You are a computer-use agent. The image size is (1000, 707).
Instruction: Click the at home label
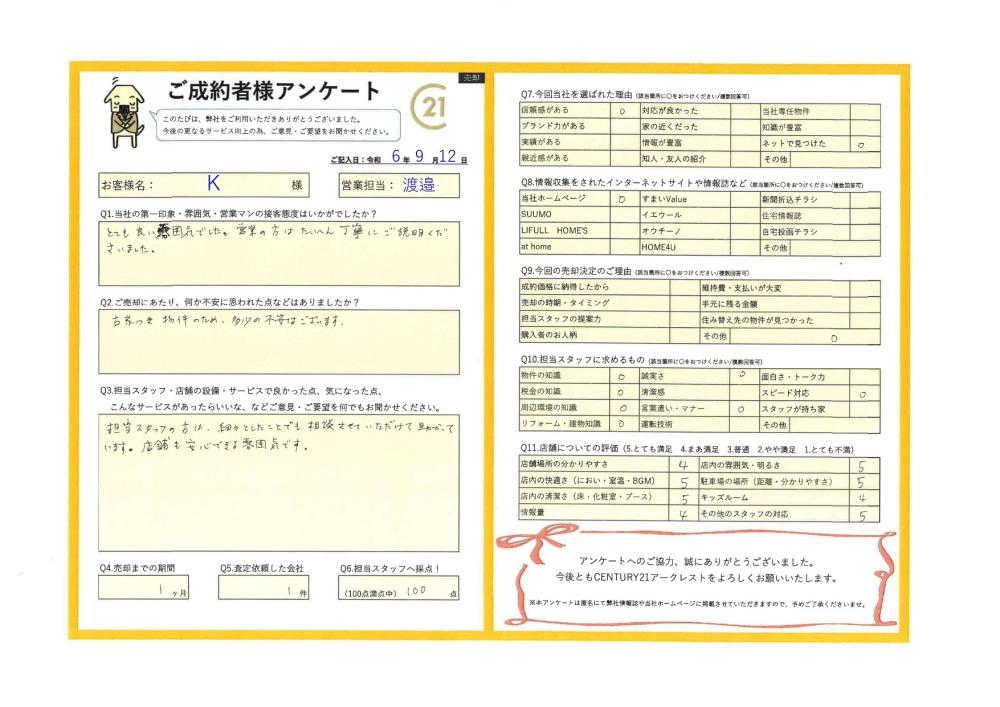tap(536, 247)
